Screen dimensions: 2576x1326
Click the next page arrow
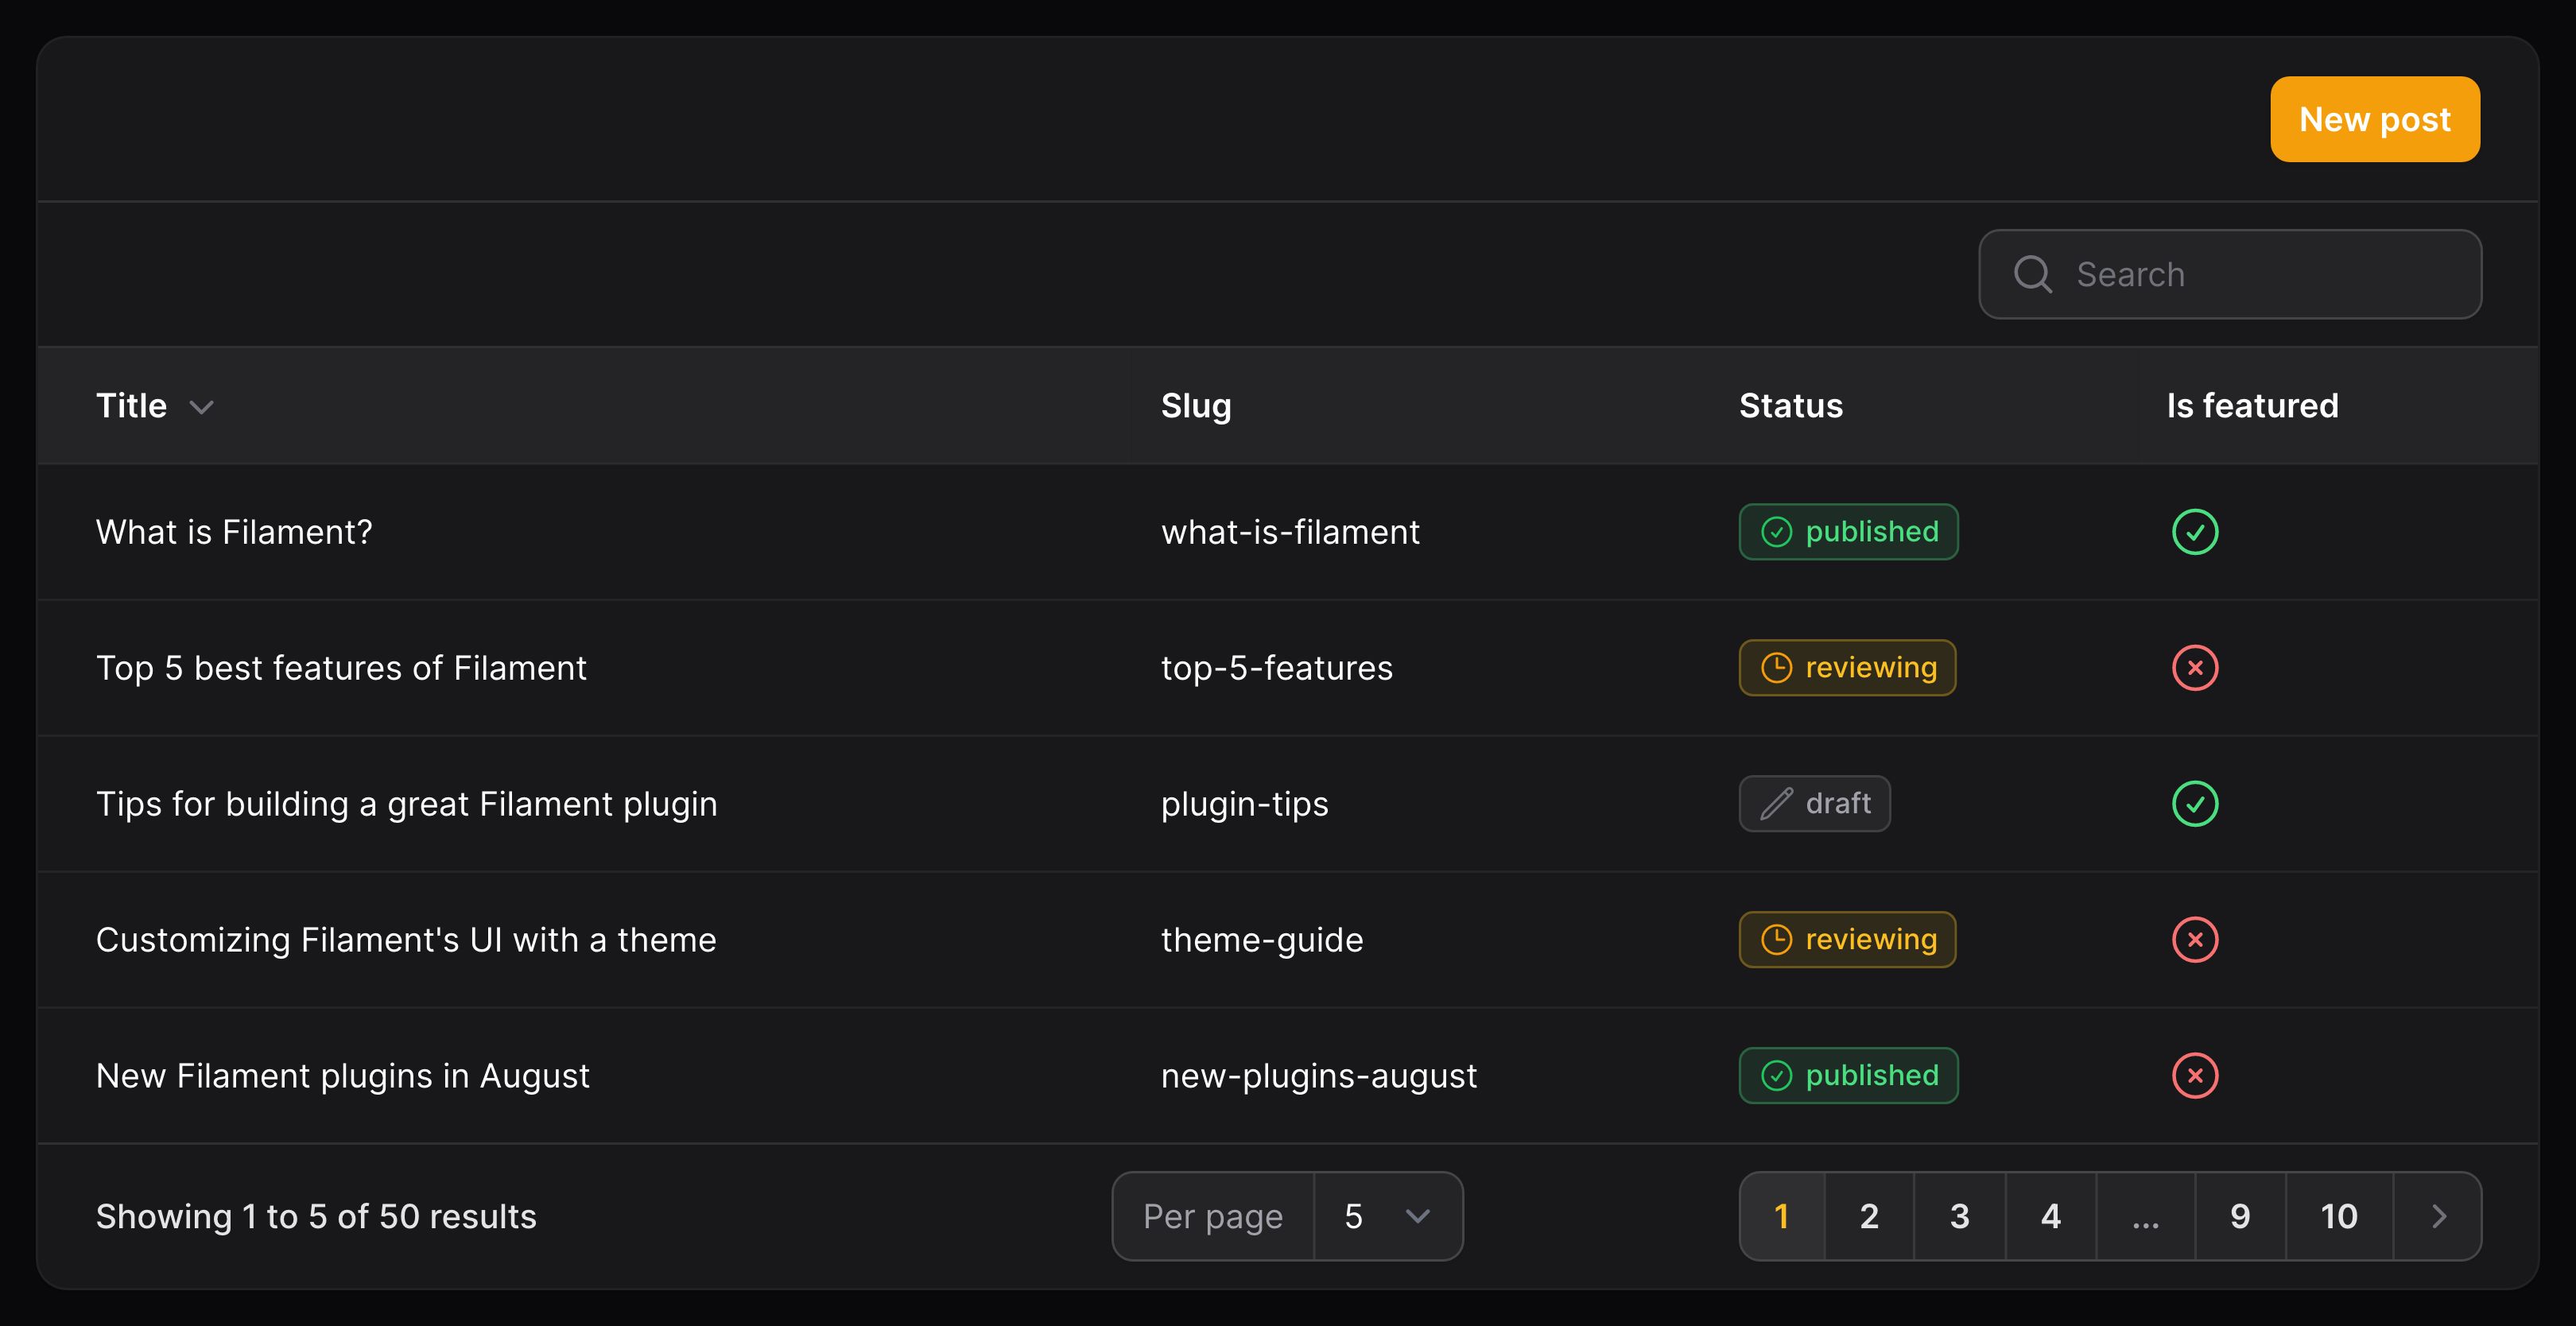click(x=2438, y=1216)
